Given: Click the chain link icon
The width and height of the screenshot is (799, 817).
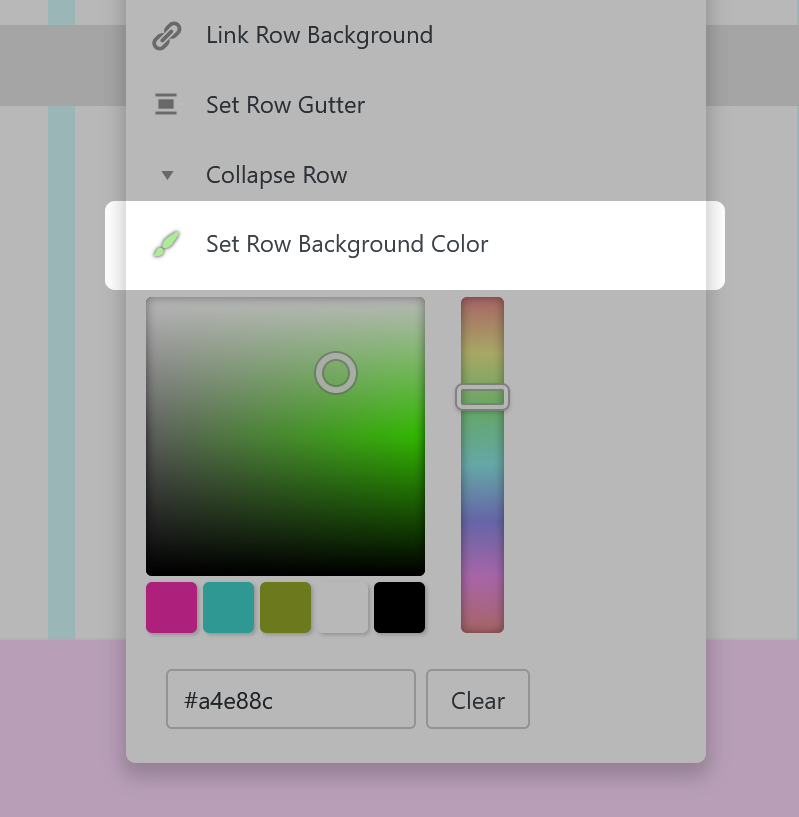Looking at the screenshot, I should (166, 36).
